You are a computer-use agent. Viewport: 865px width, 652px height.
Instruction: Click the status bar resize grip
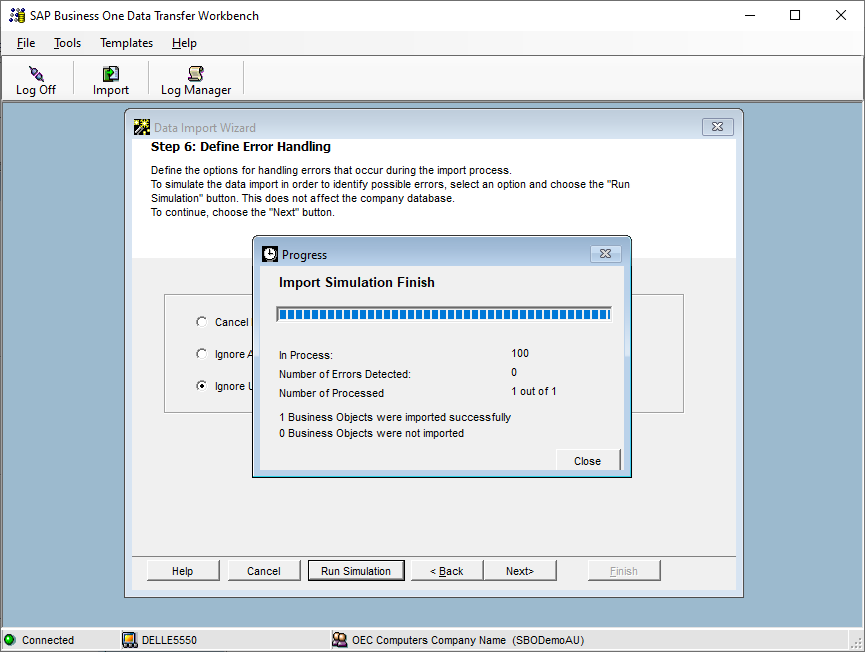click(x=856, y=642)
